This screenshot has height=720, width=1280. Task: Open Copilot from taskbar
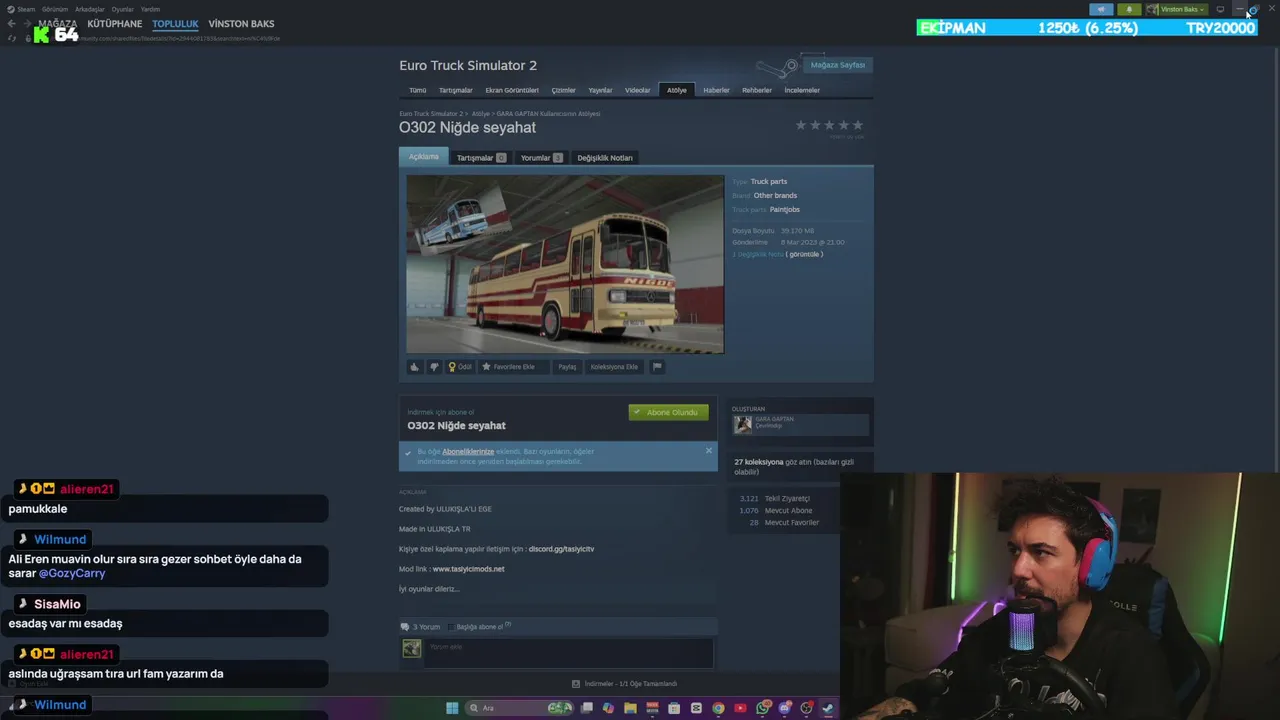(608, 708)
